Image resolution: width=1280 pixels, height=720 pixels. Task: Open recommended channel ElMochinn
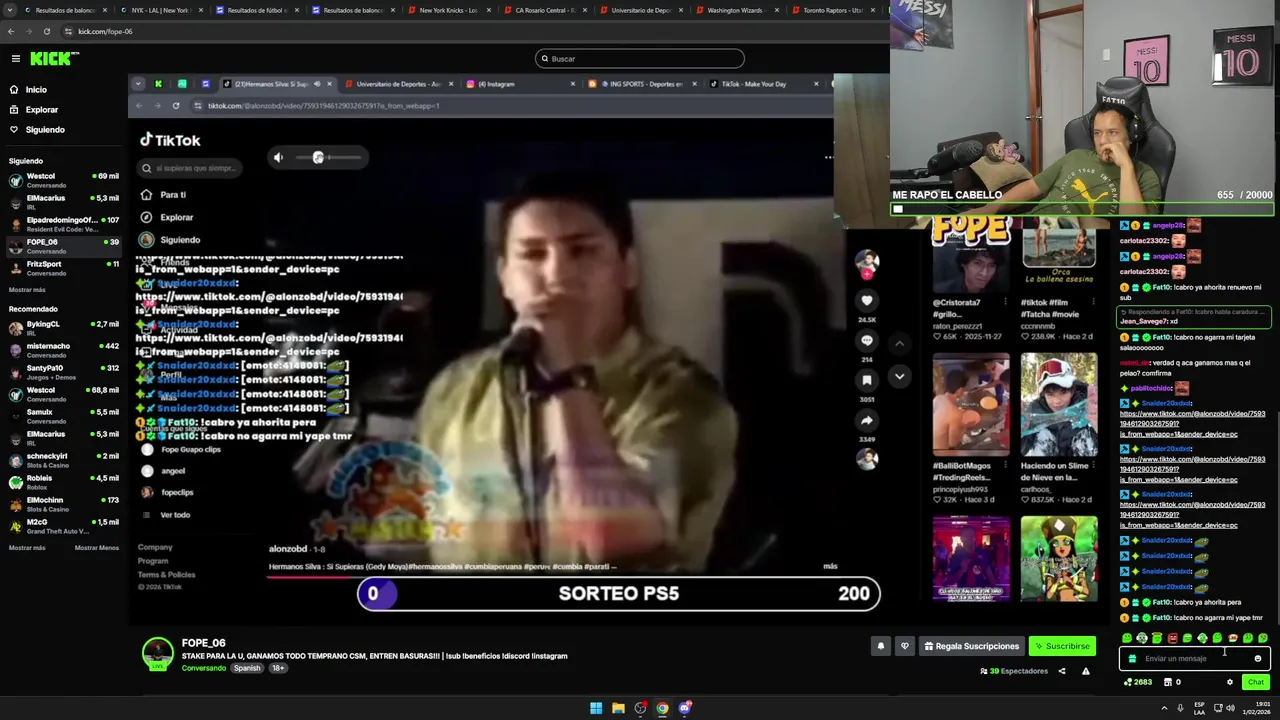point(64,504)
